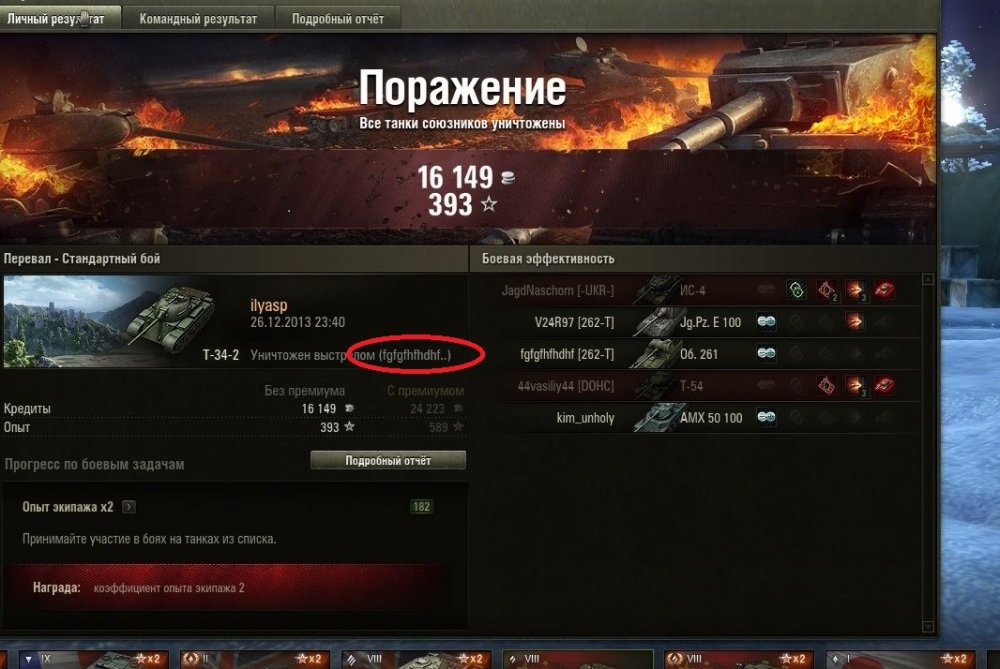Viewport: 1000px width, 669px height.
Task: Click the damage dealt icon for 44vasiliy44
Action: coord(855,386)
